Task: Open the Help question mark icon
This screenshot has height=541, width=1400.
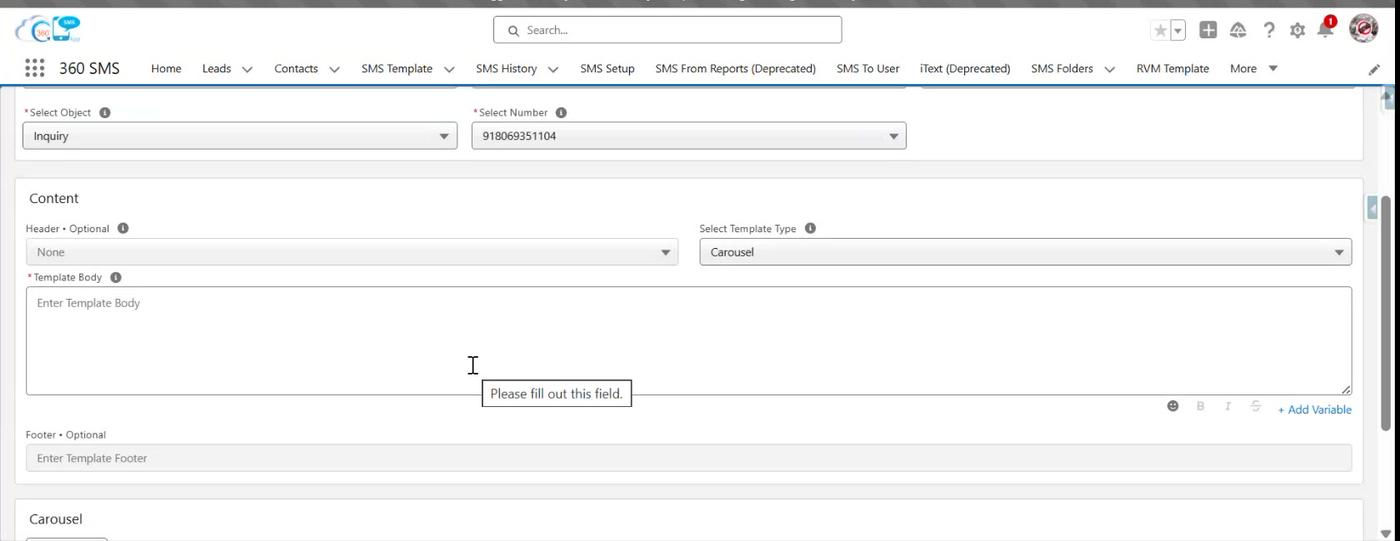Action: click(x=1269, y=30)
